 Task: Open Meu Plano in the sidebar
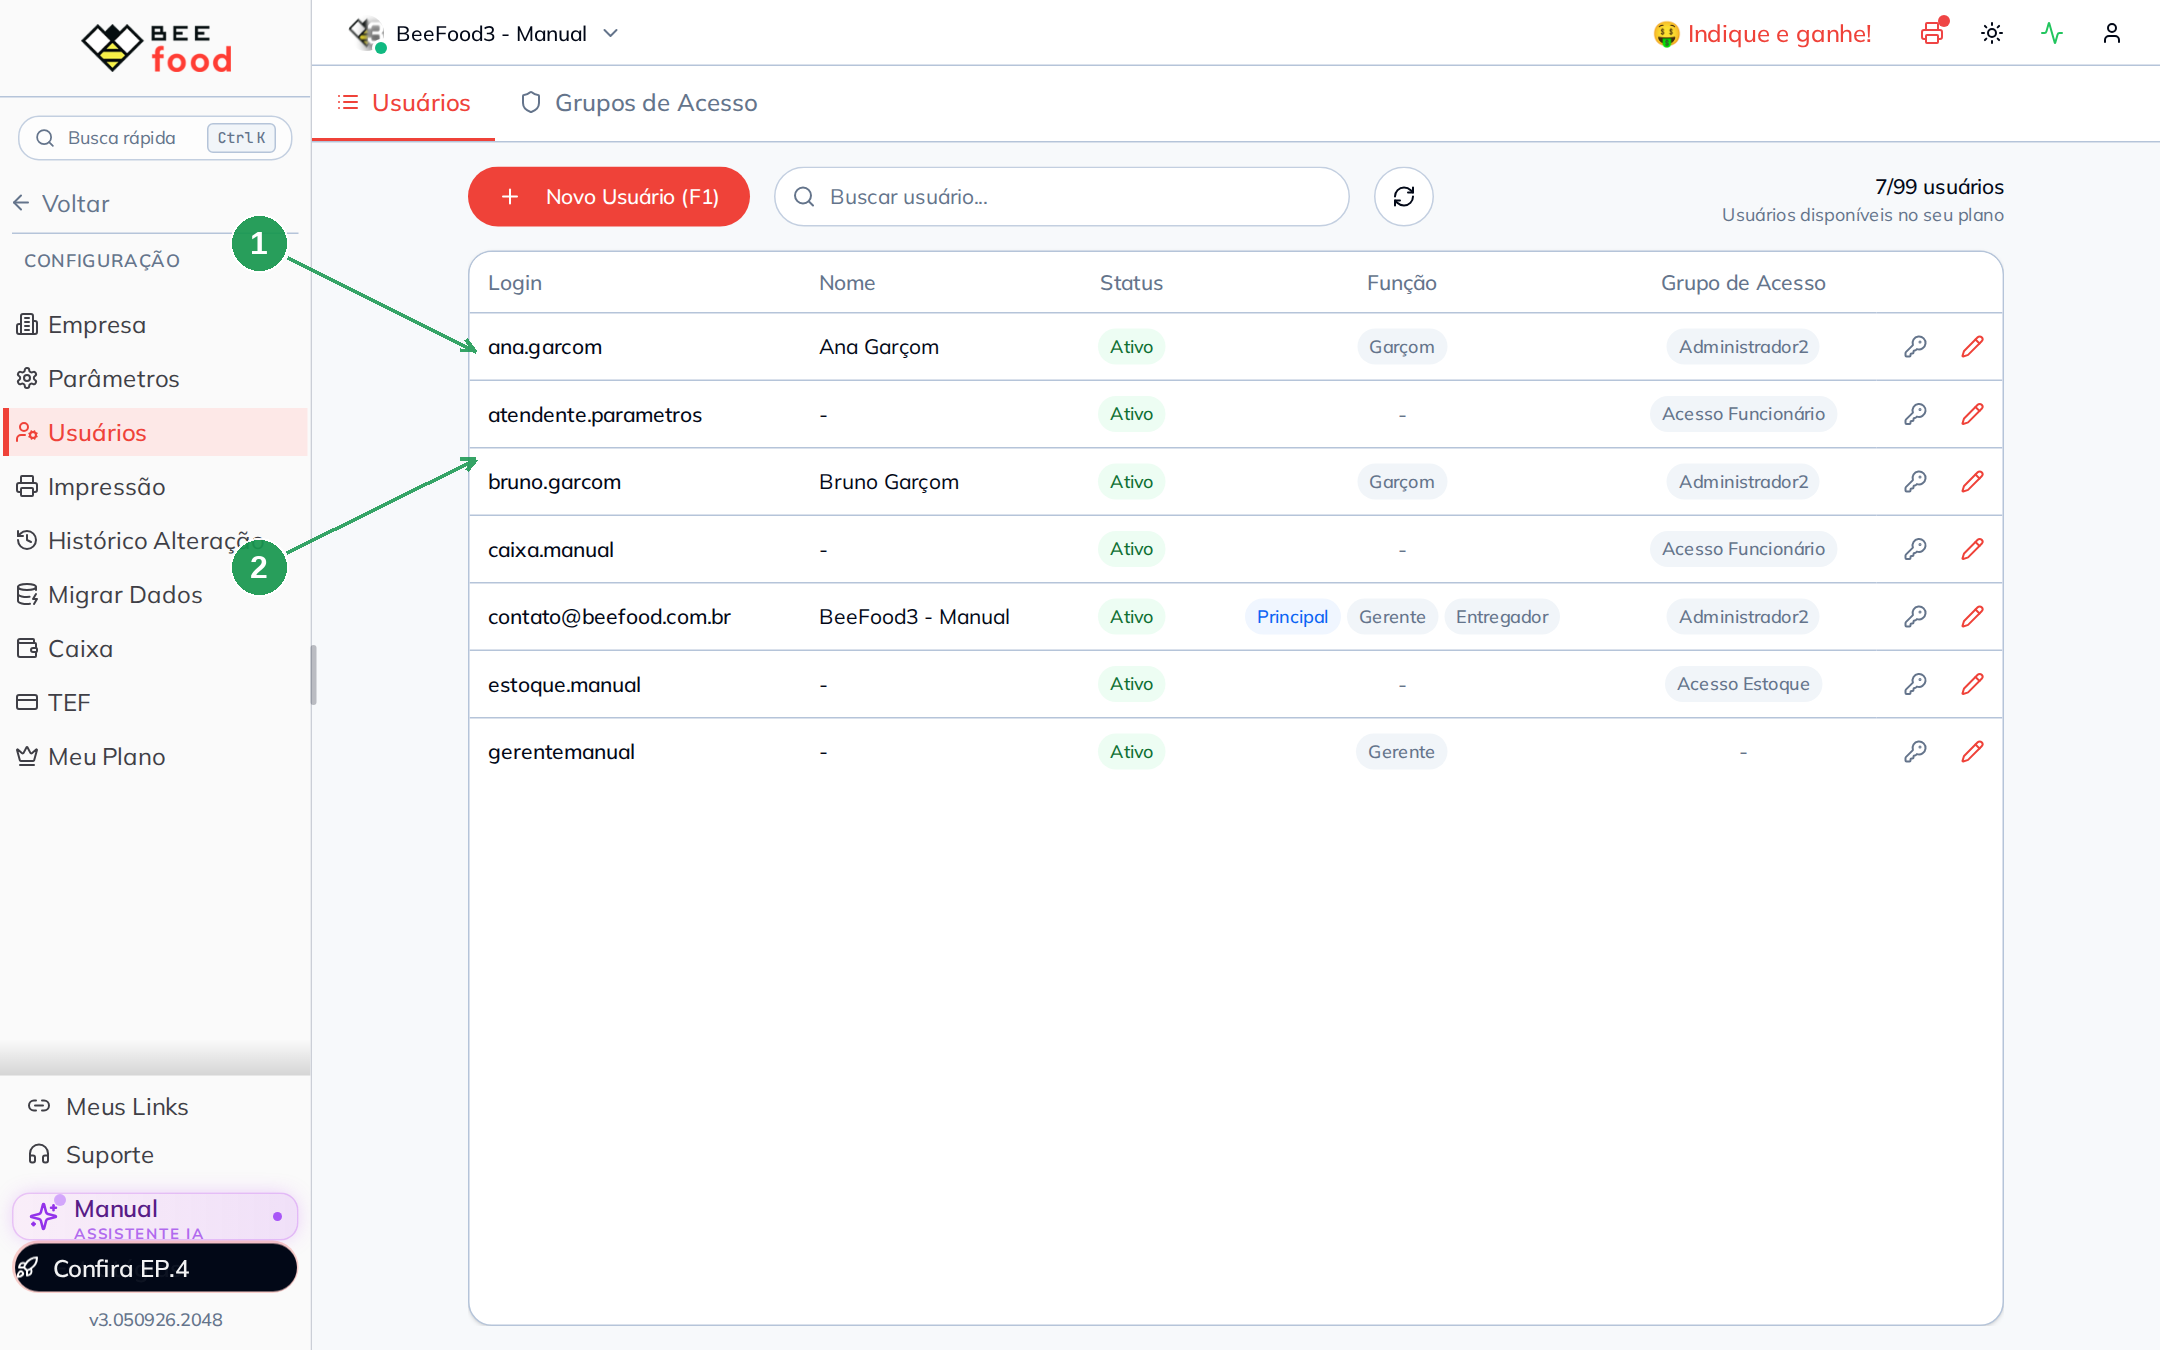(156, 757)
